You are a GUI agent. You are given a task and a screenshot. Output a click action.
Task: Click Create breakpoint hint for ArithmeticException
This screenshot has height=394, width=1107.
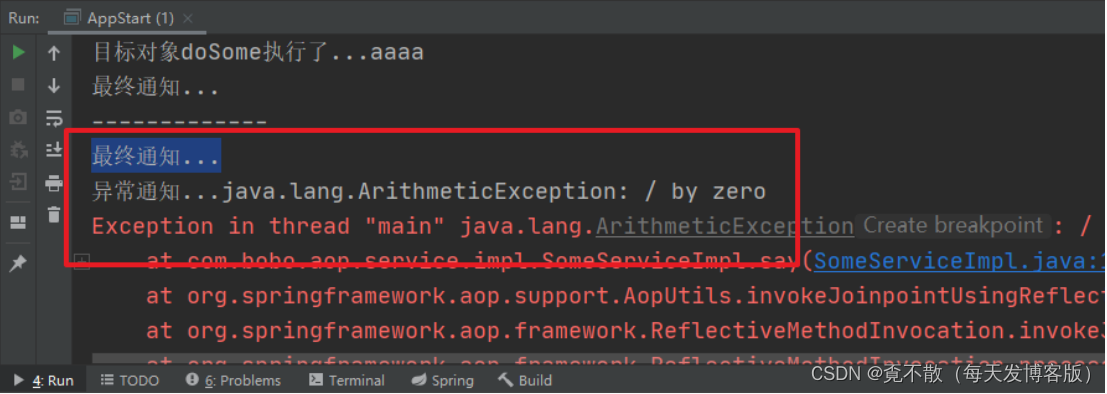(953, 226)
